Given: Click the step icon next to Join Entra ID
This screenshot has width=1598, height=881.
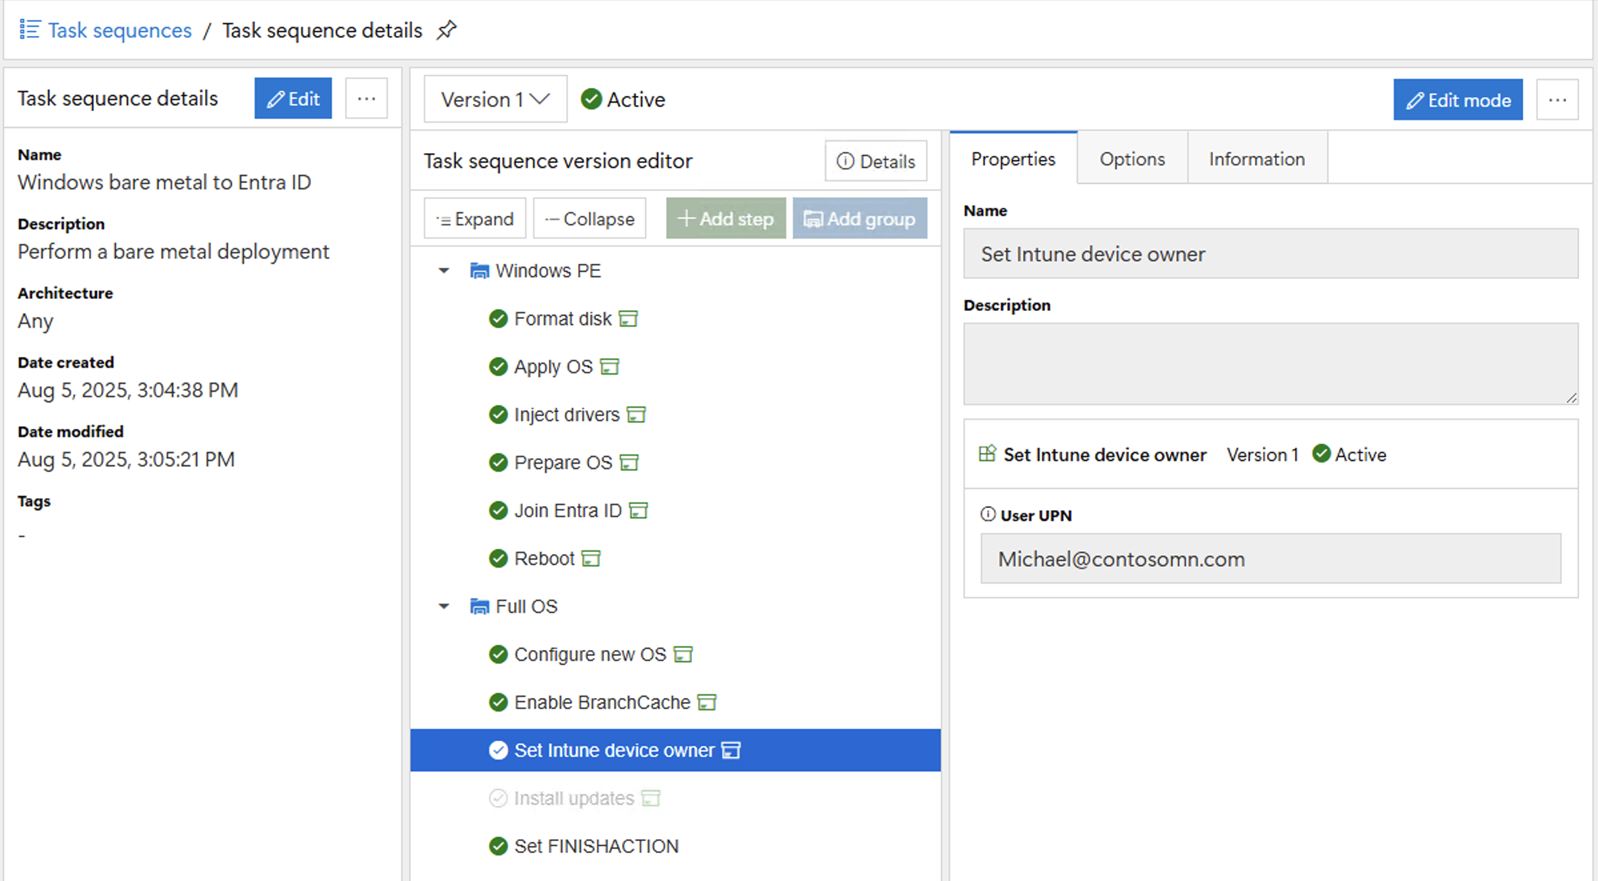Looking at the screenshot, I should 638,511.
